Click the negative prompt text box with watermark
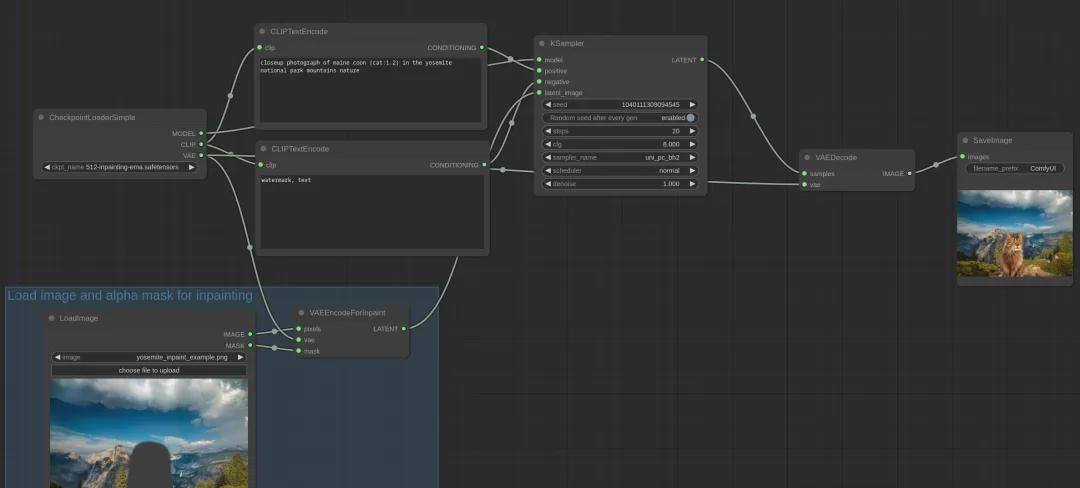This screenshot has width=1080, height=488. tap(372, 212)
